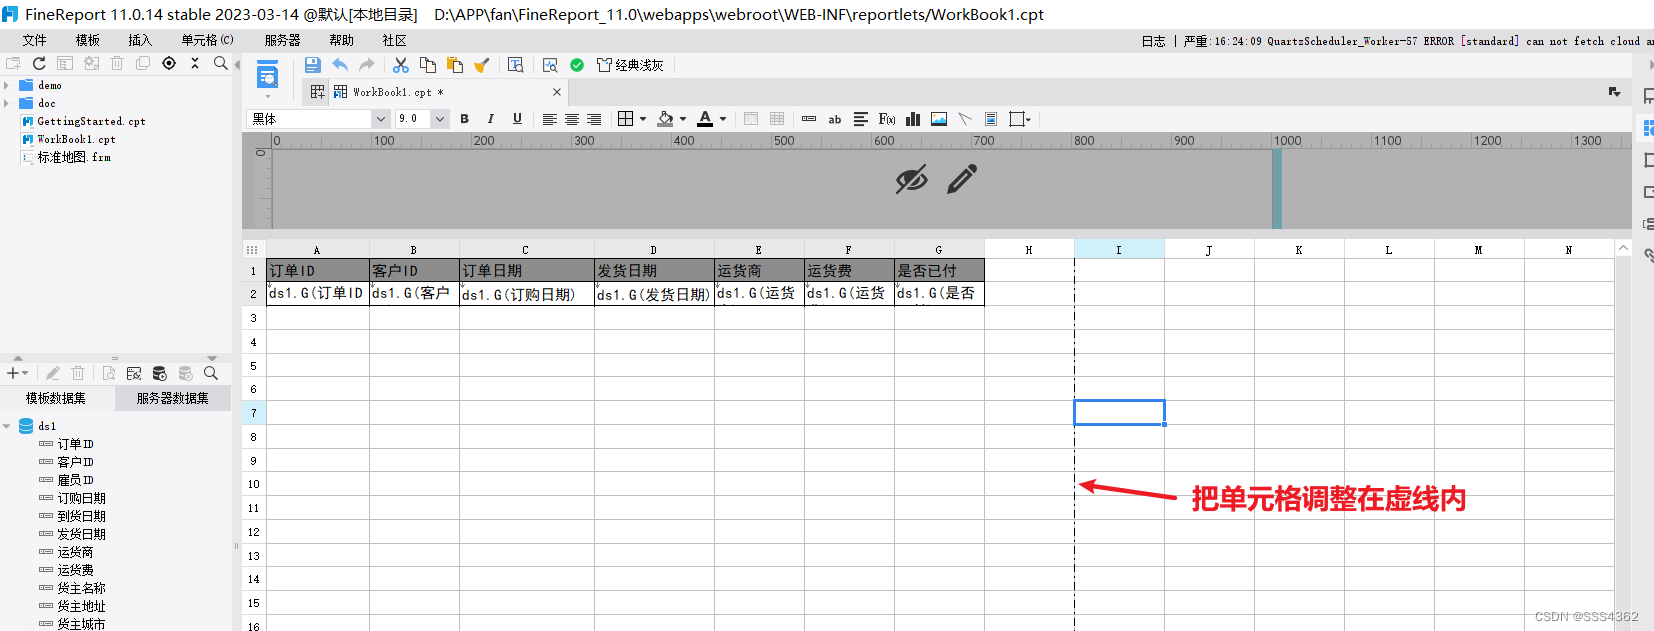Screen dimensions: 1654x631
Task: Click the green check validation icon
Action: click(577, 65)
